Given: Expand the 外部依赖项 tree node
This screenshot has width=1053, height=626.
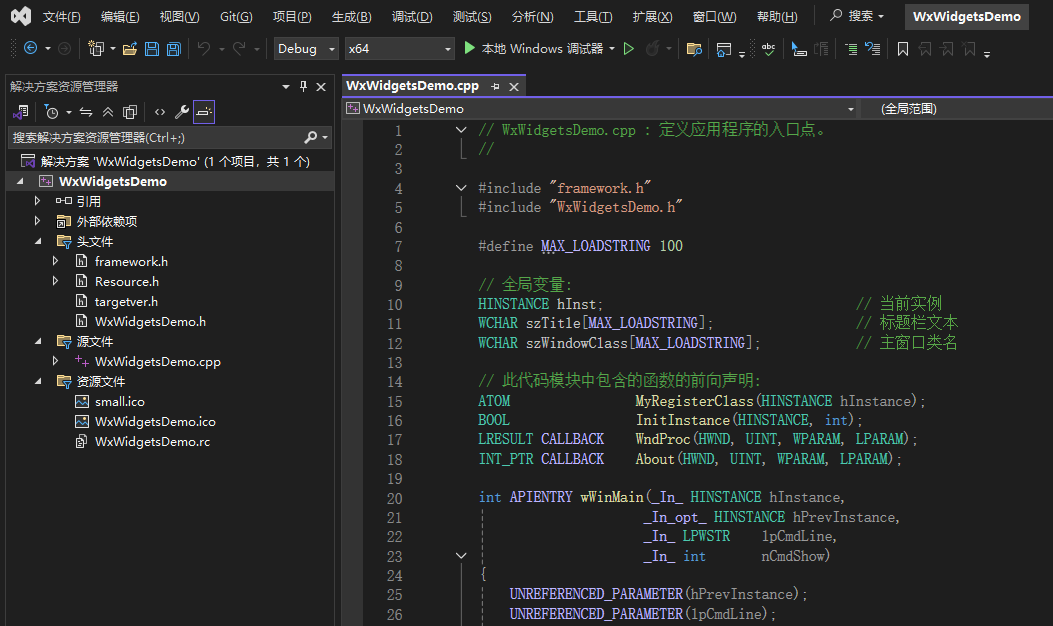Looking at the screenshot, I should [38, 221].
